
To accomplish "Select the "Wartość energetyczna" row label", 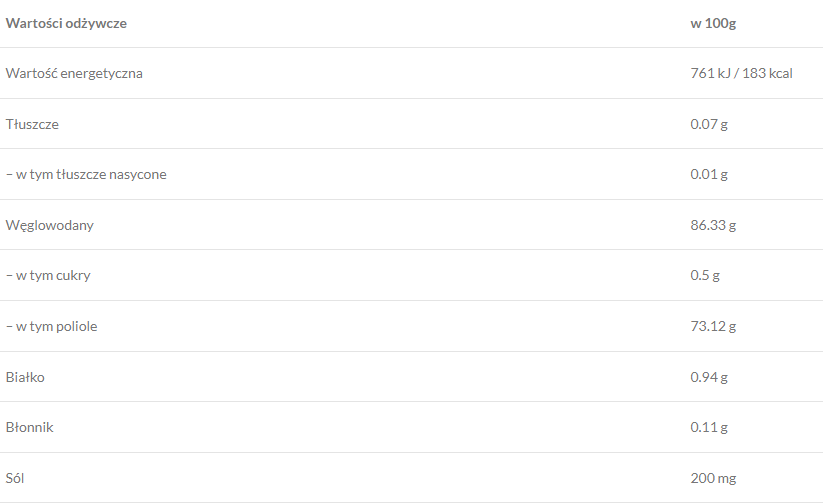I will click(74, 73).
